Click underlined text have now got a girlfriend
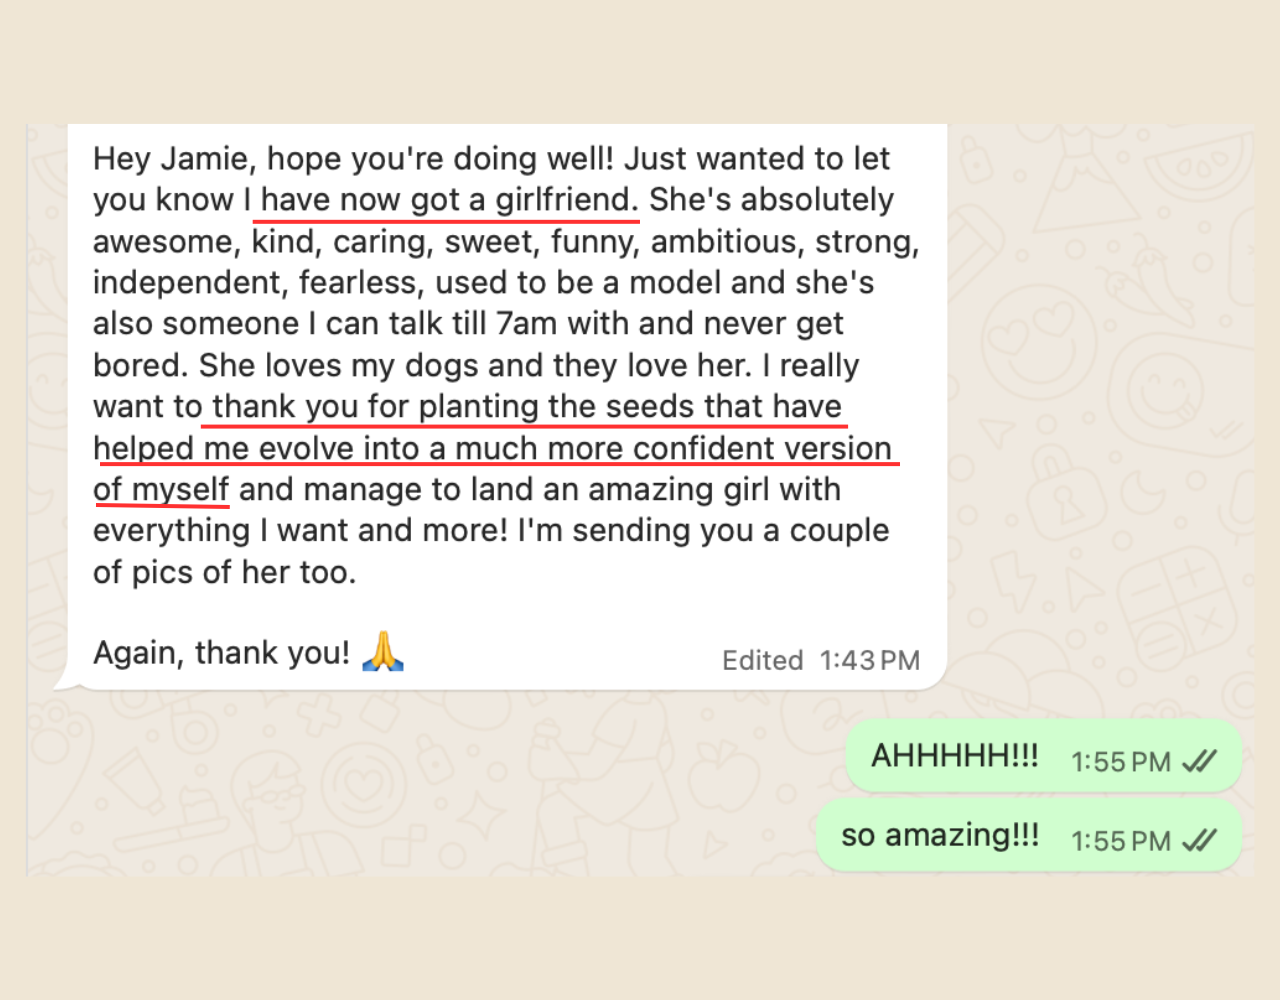The image size is (1280, 1000). point(447,200)
